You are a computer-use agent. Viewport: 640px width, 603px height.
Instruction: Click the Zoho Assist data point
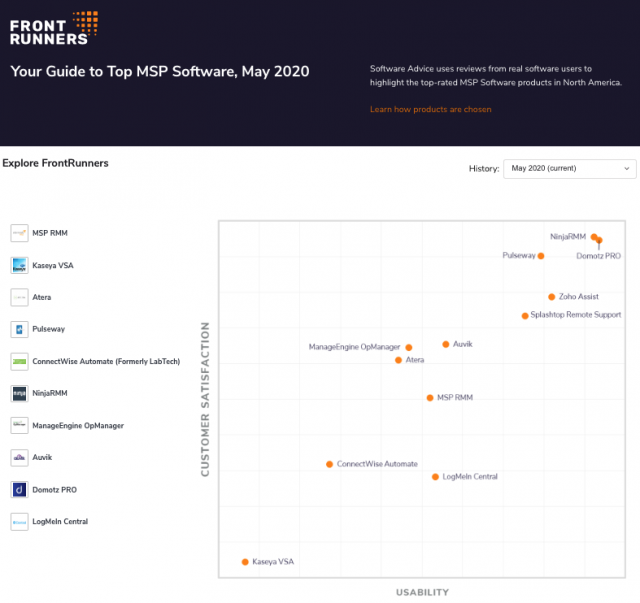pyautogui.click(x=551, y=297)
